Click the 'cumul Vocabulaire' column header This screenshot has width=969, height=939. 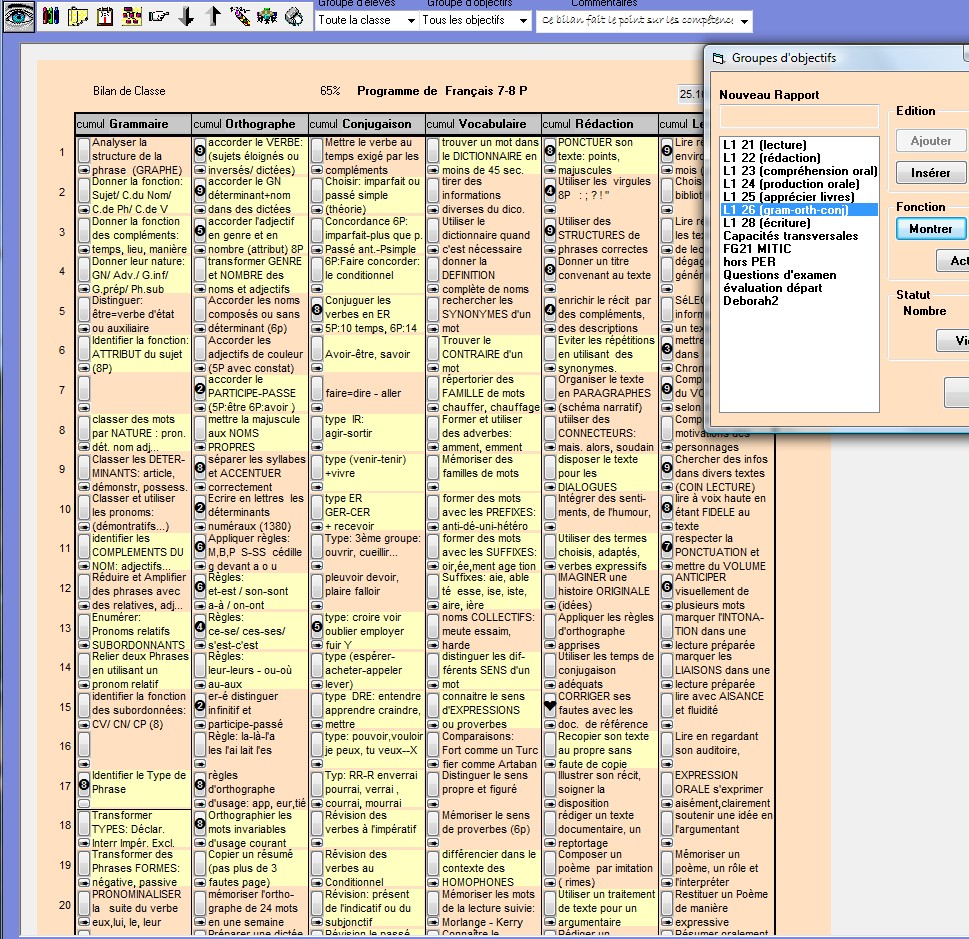pyautogui.click(x=483, y=124)
